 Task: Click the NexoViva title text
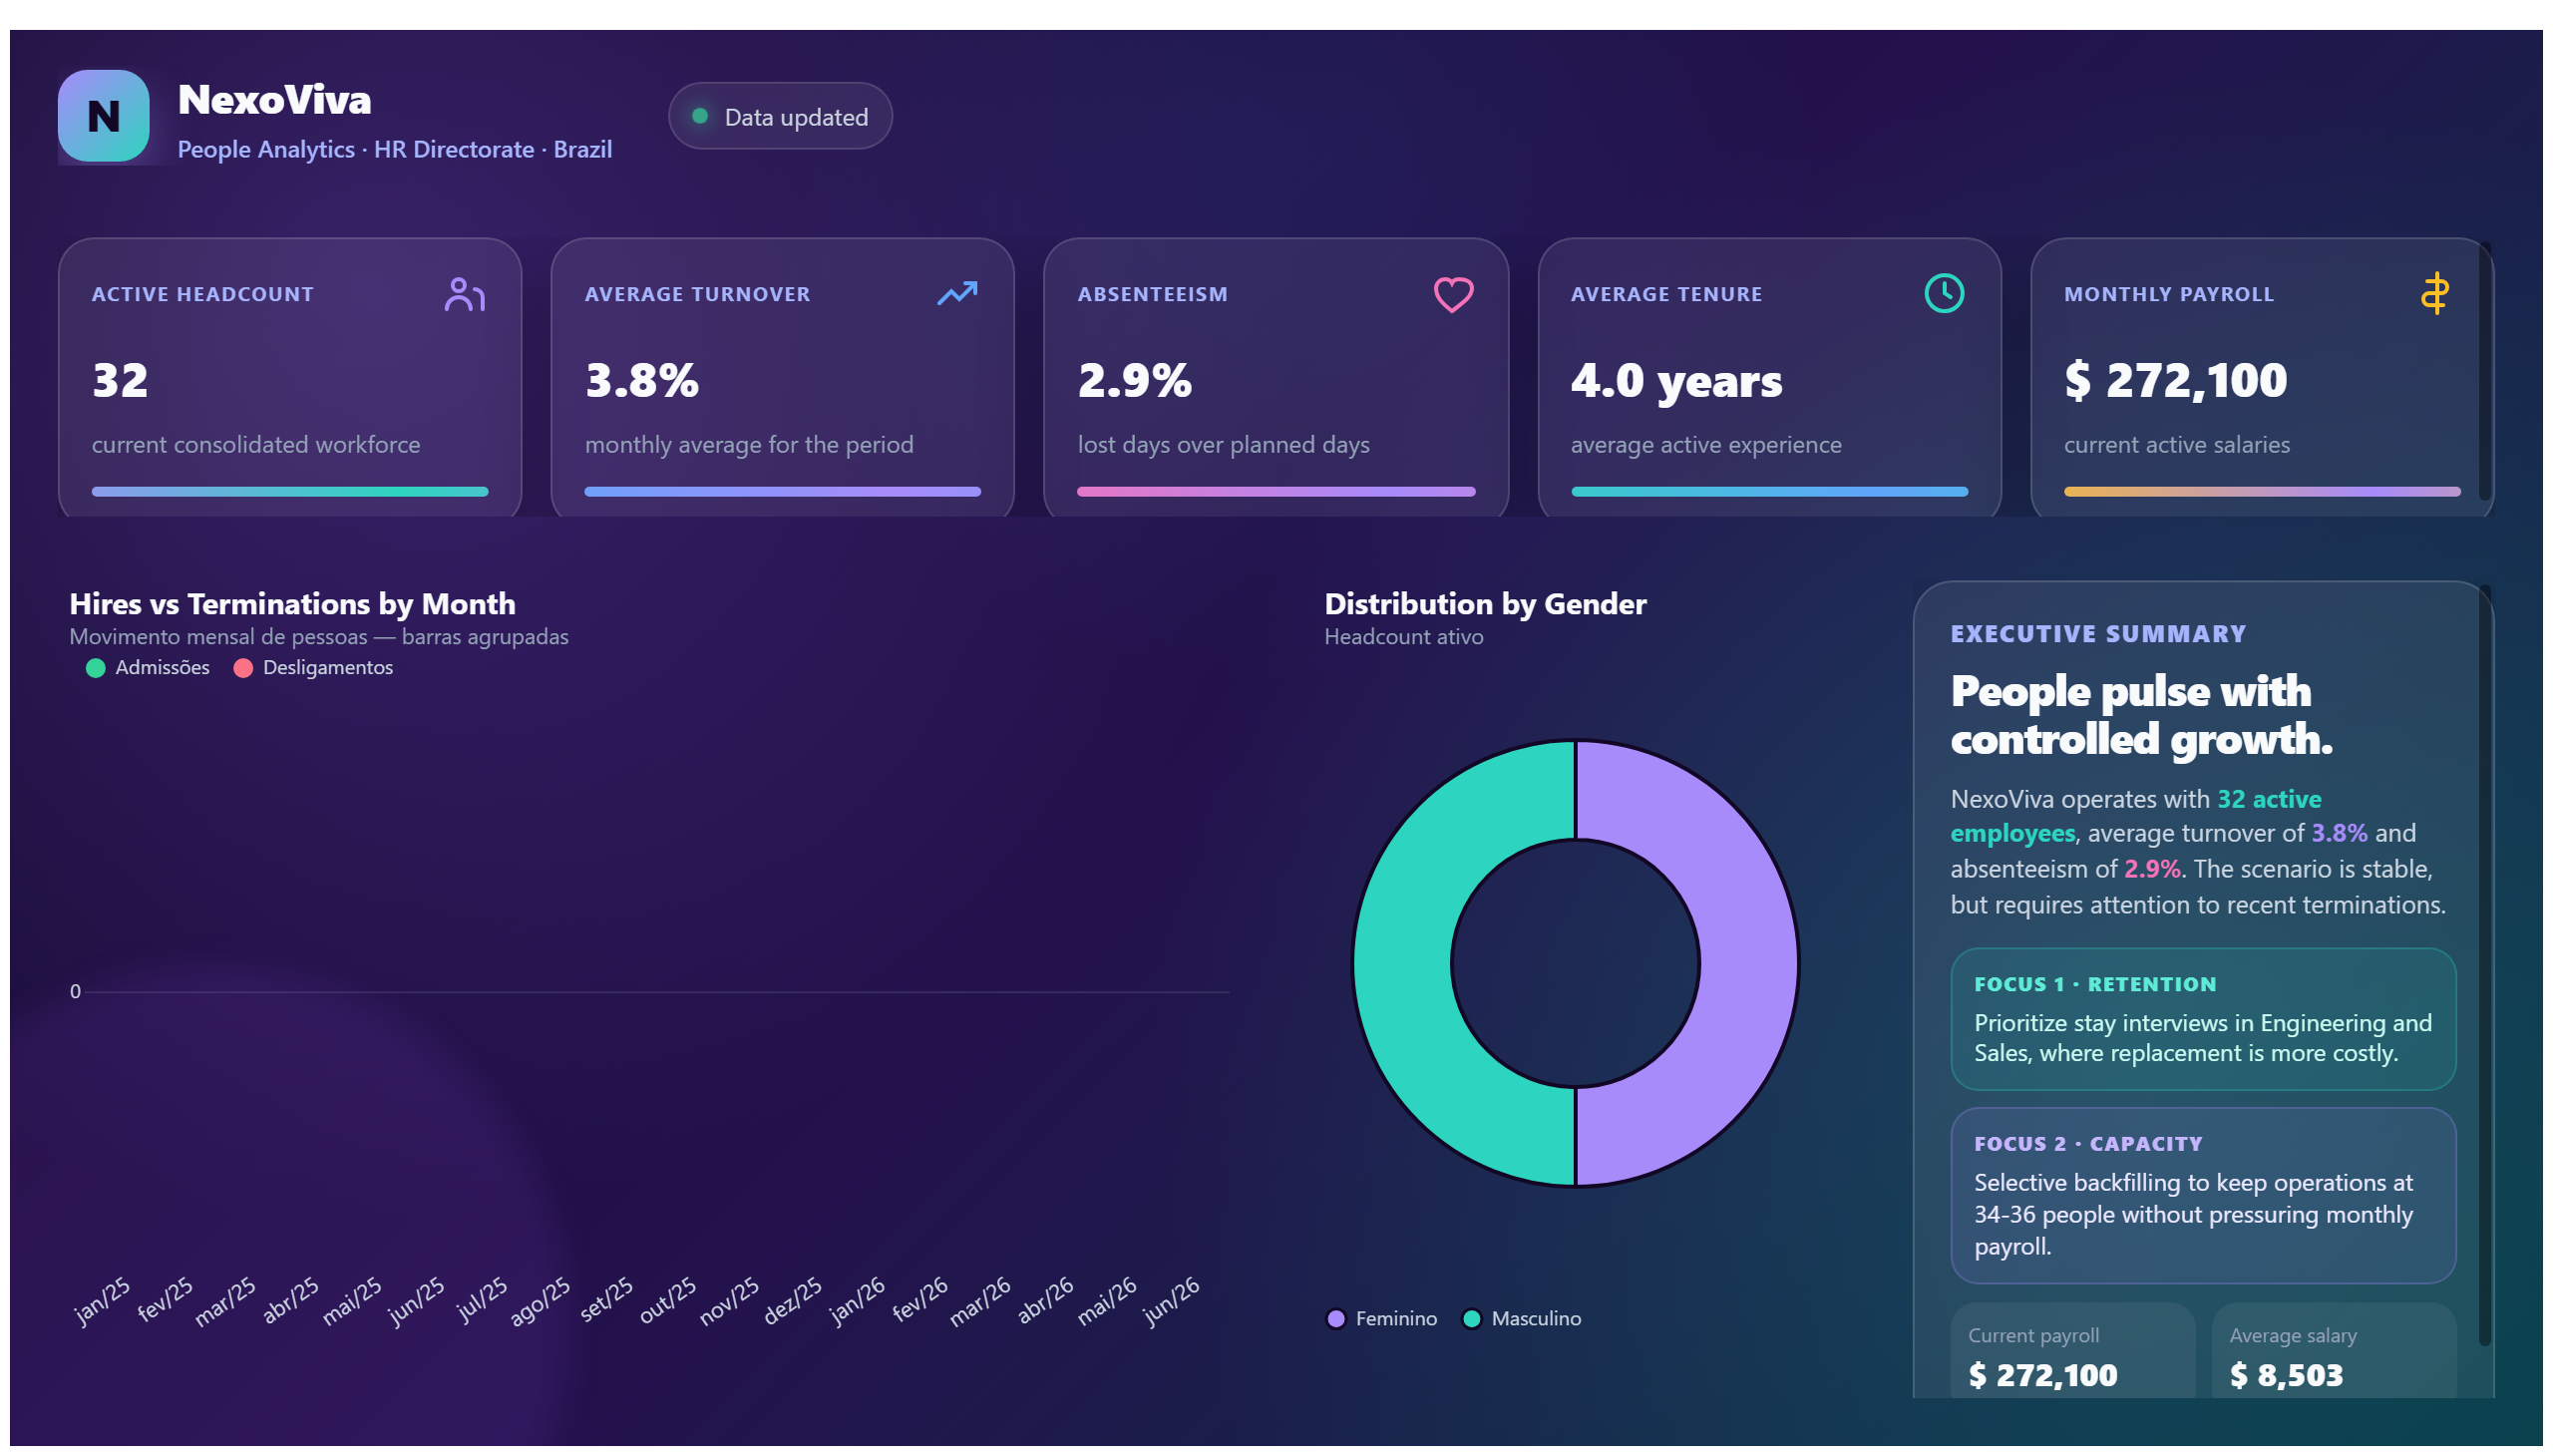274,100
